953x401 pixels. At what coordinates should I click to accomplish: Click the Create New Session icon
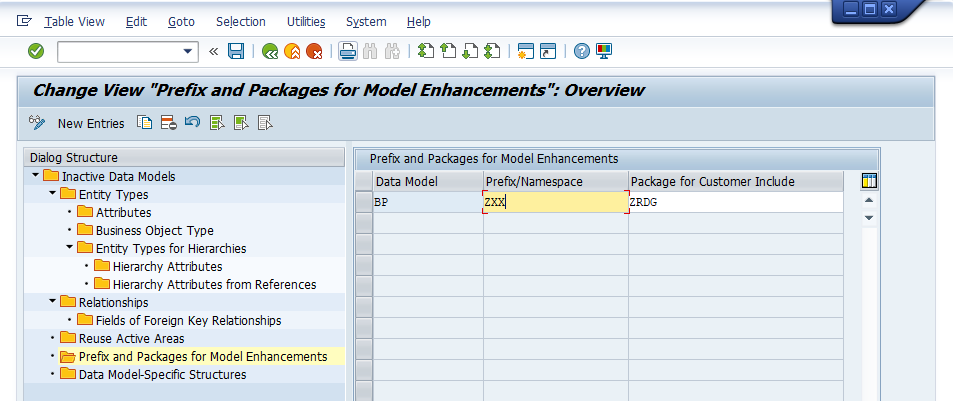click(x=526, y=52)
